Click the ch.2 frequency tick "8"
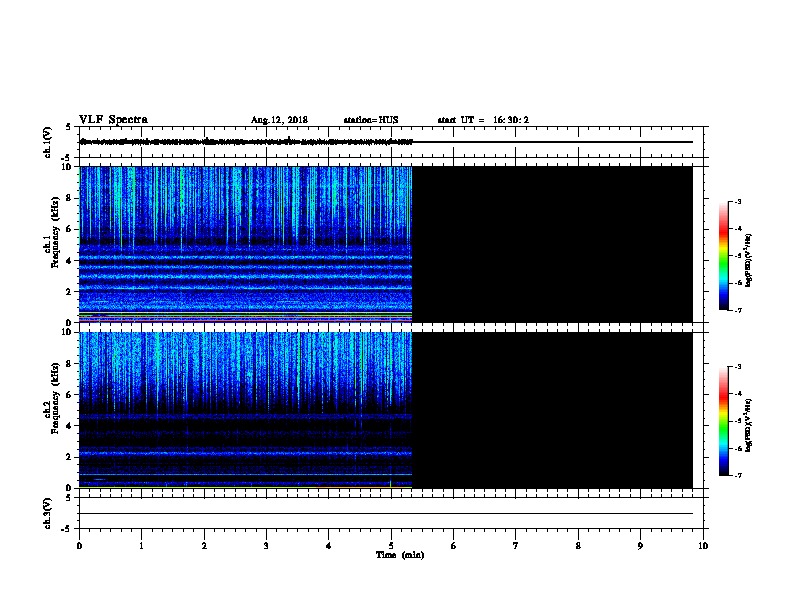This screenshot has width=792, height=612. pyautogui.click(x=69, y=364)
